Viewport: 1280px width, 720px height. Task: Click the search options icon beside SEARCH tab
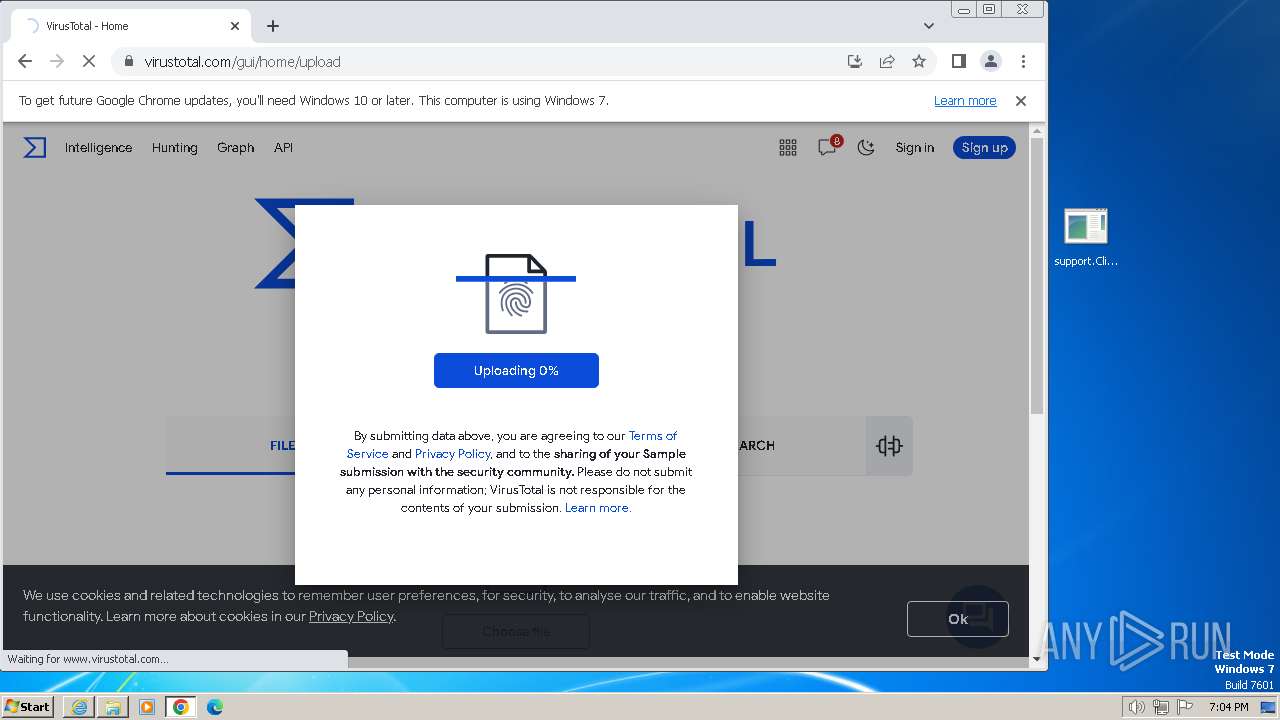889,446
